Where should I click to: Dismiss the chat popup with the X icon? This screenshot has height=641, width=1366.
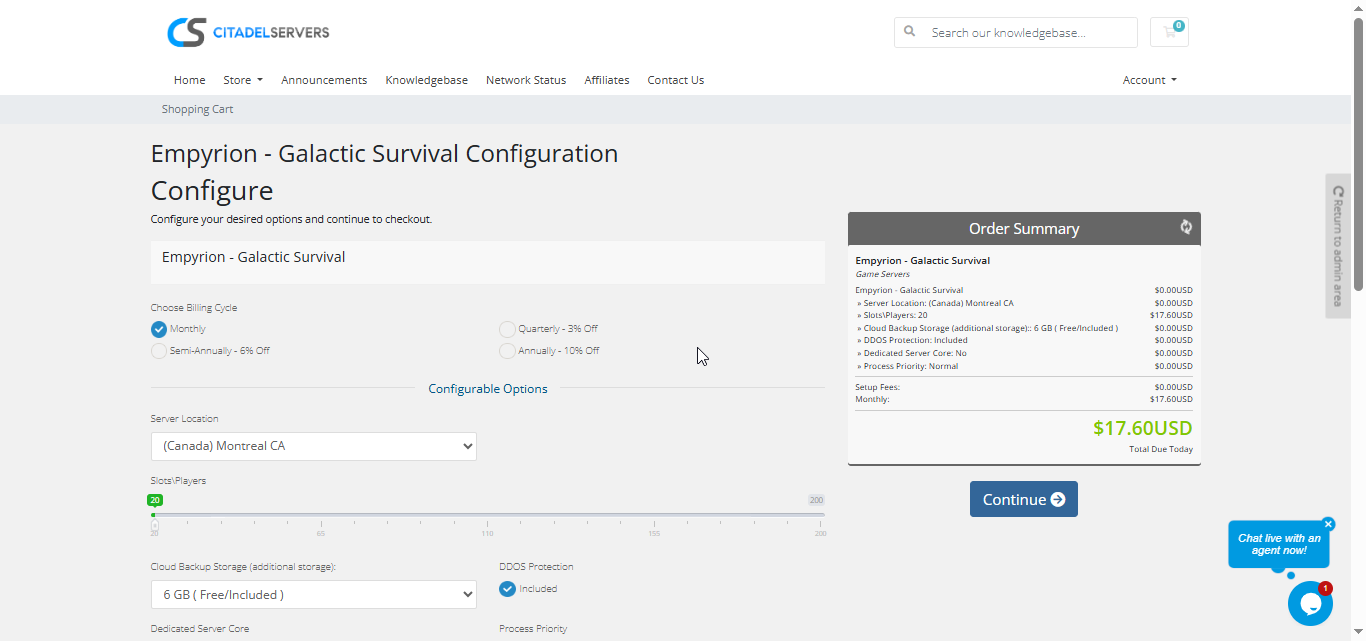pyautogui.click(x=1327, y=523)
